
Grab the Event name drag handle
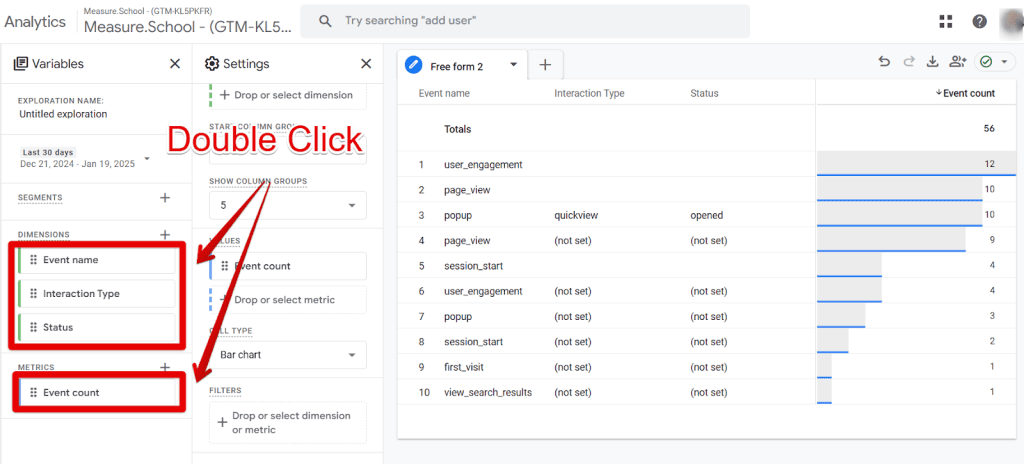click(33, 259)
